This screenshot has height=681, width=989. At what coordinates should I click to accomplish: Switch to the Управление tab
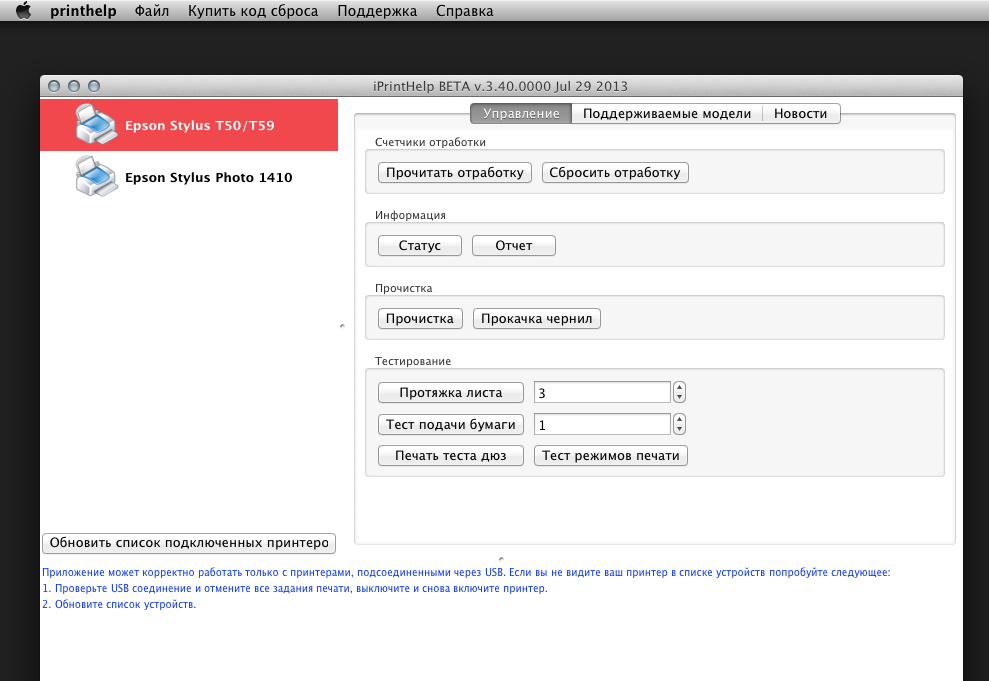(x=521, y=114)
